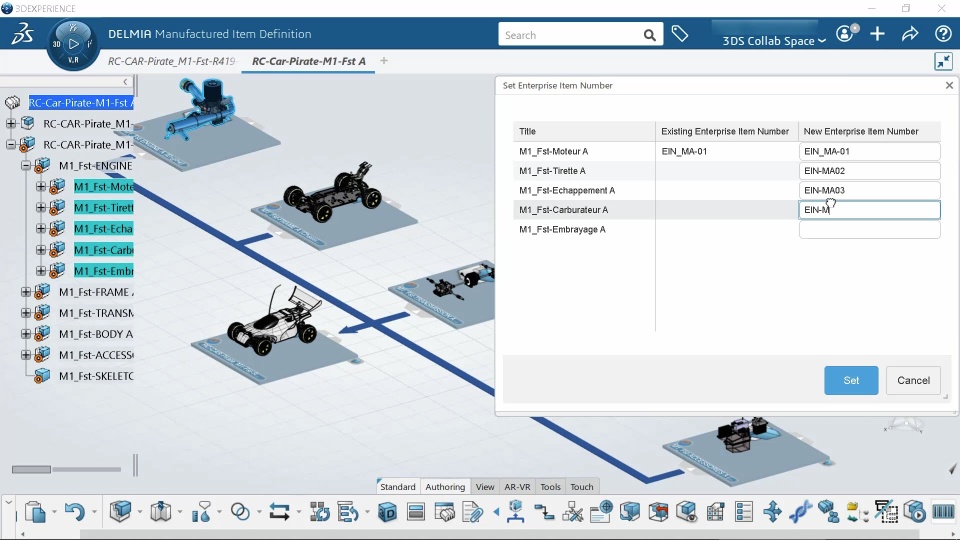Click the toolbar expand chevron at far left

[8, 503]
